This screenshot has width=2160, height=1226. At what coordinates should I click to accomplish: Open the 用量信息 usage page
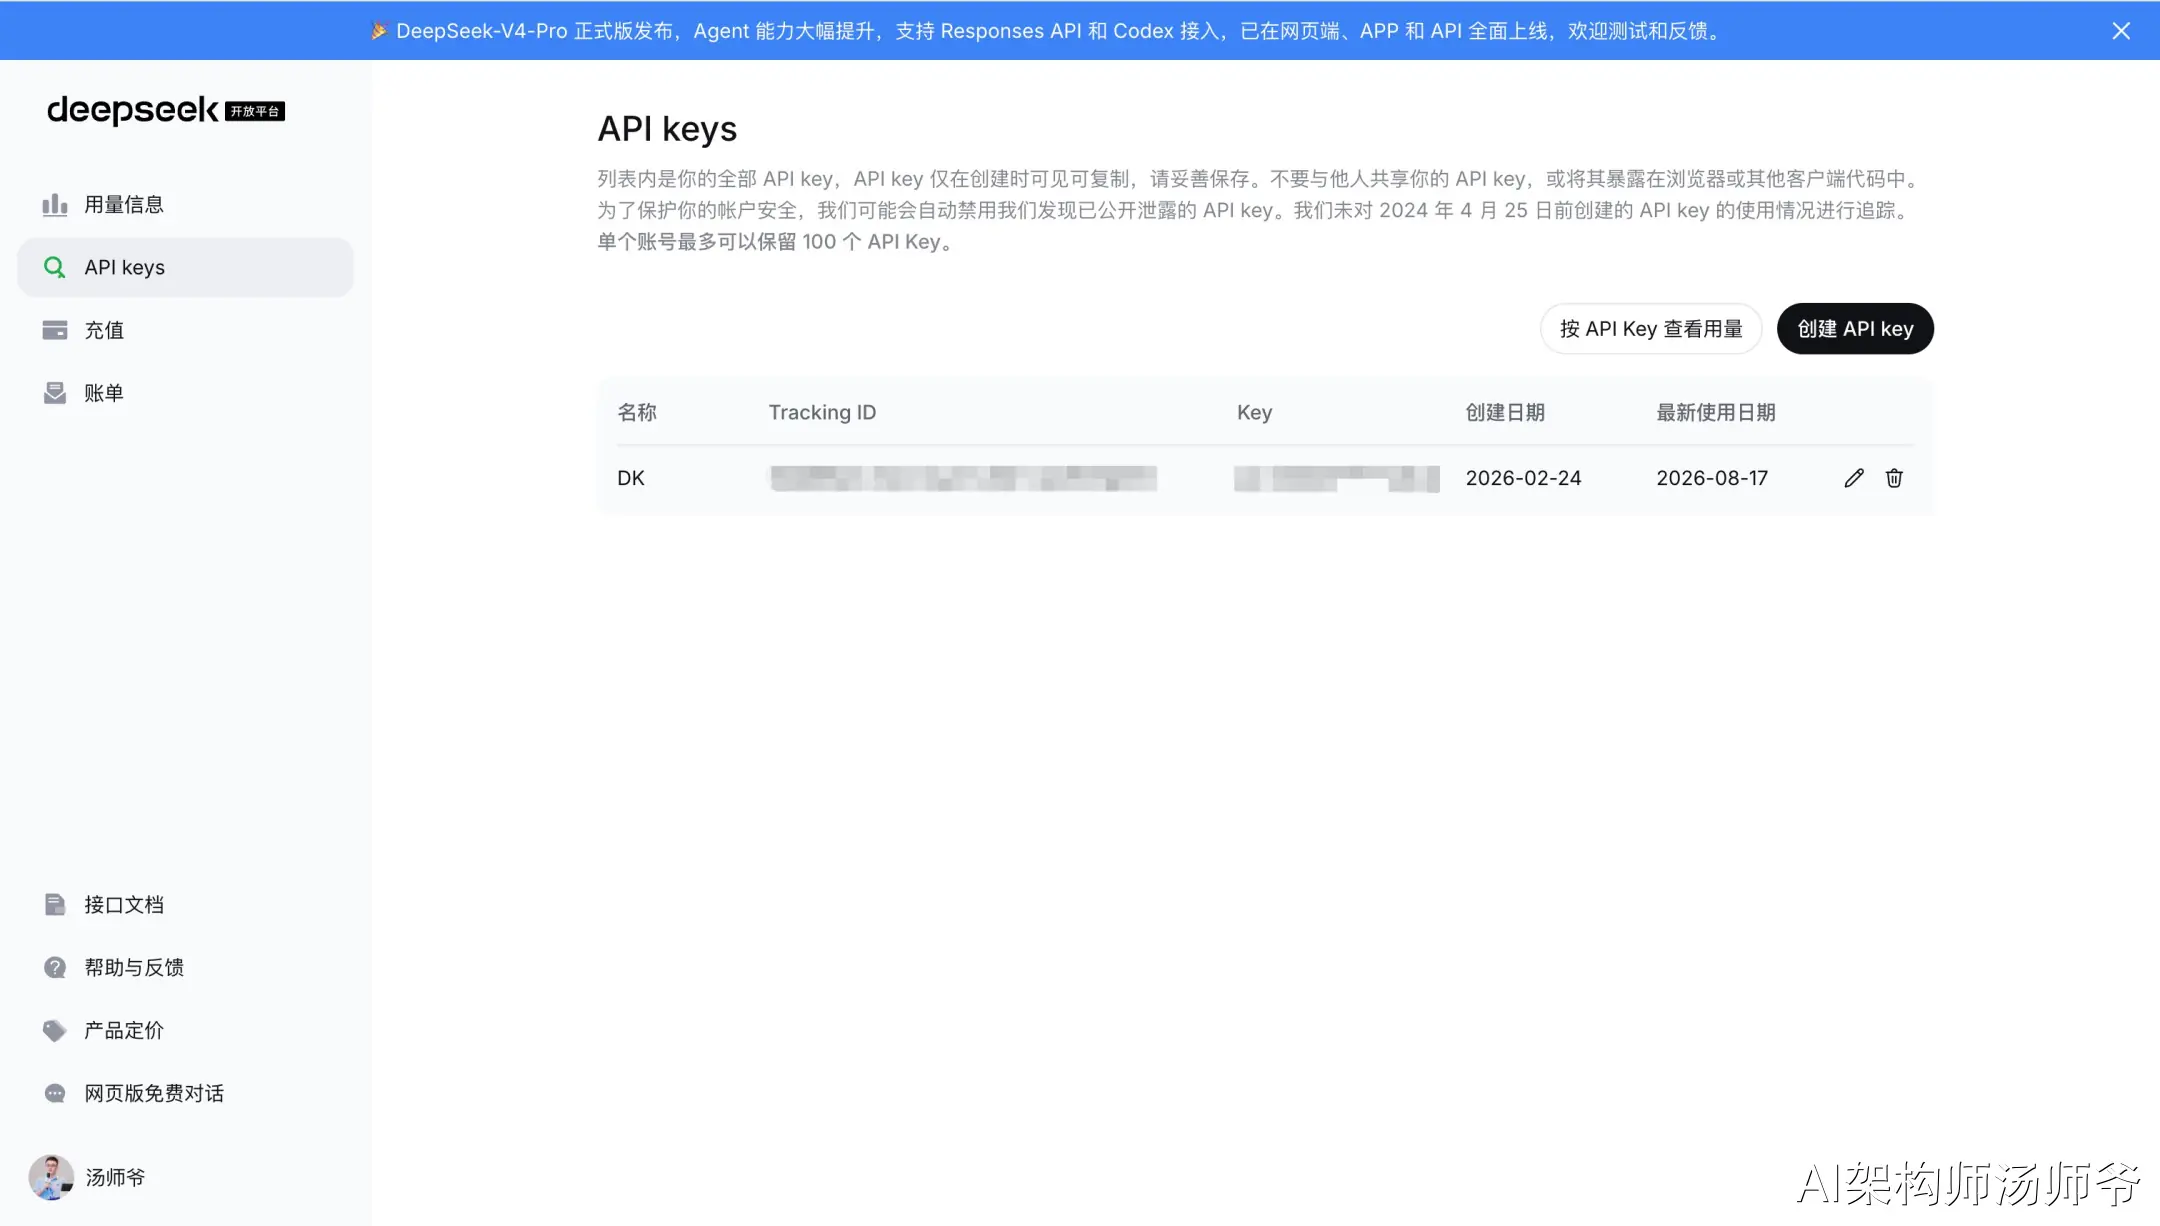click(x=185, y=205)
